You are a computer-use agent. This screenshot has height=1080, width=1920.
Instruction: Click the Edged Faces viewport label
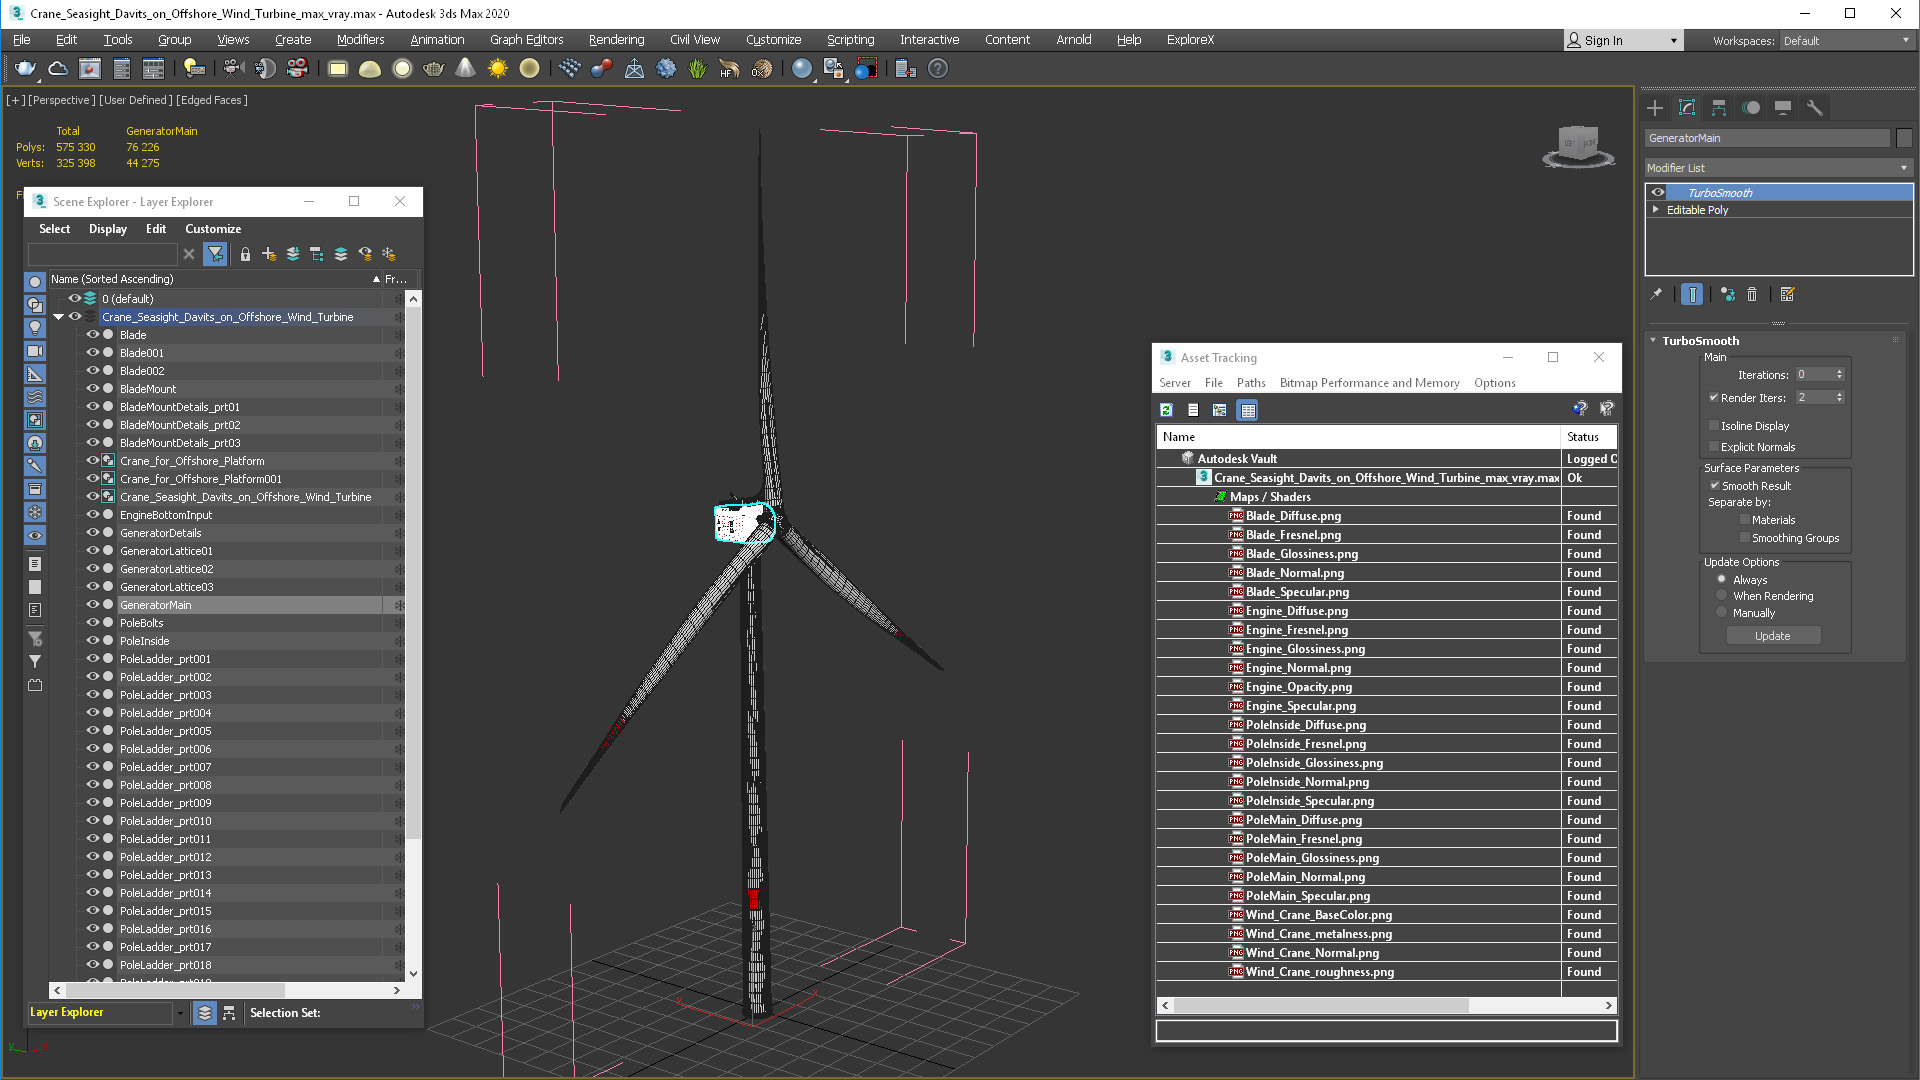click(x=213, y=100)
